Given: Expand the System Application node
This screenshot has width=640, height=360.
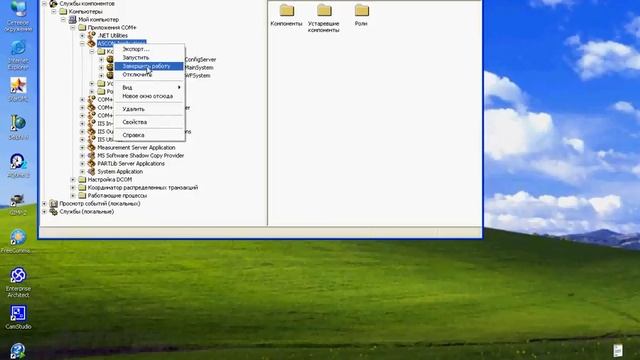Looking at the screenshot, I should tap(82, 171).
